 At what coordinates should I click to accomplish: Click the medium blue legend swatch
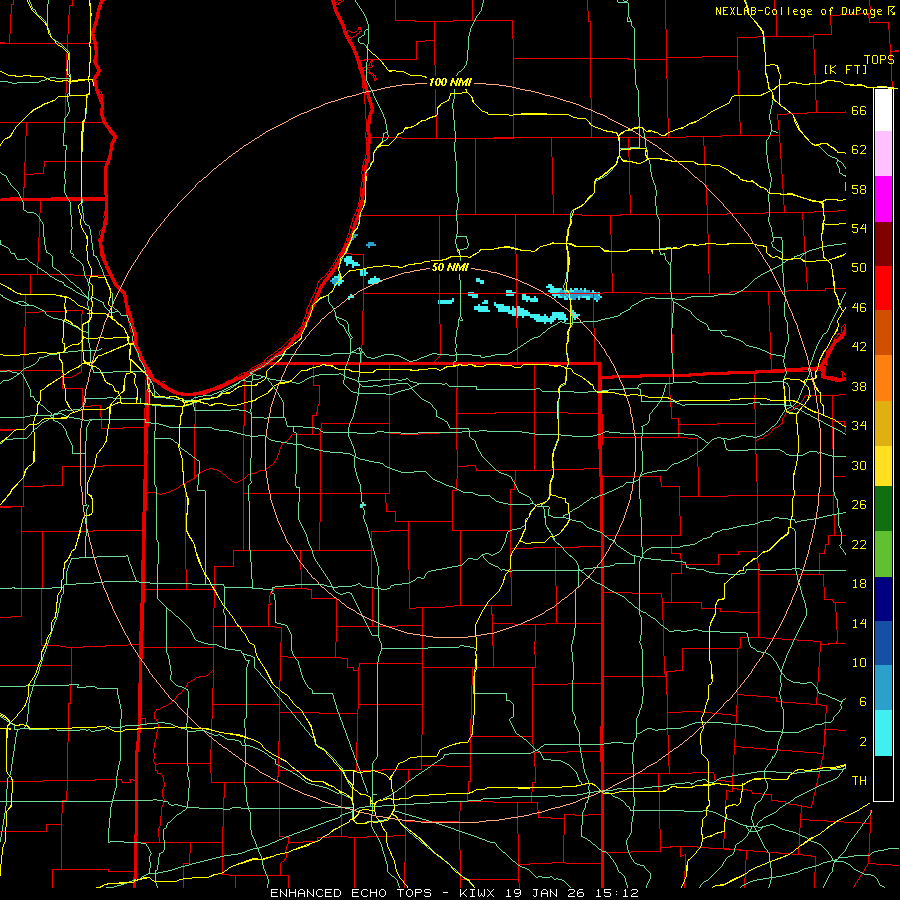(x=883, y=643)
